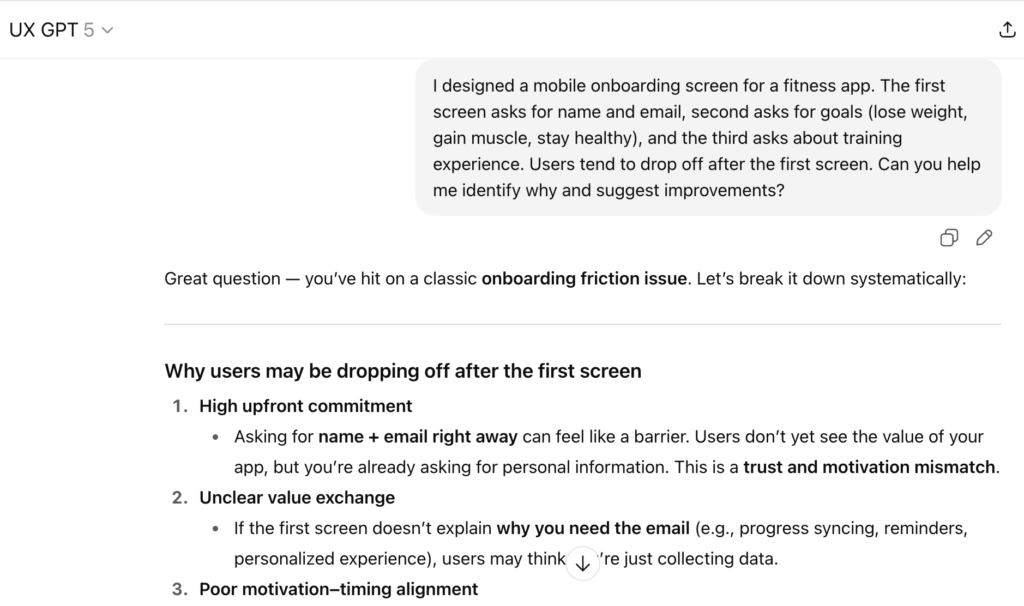Select 'Poor motivation–timing alignment' list item

pyautogui.click(x=338, y=589)
